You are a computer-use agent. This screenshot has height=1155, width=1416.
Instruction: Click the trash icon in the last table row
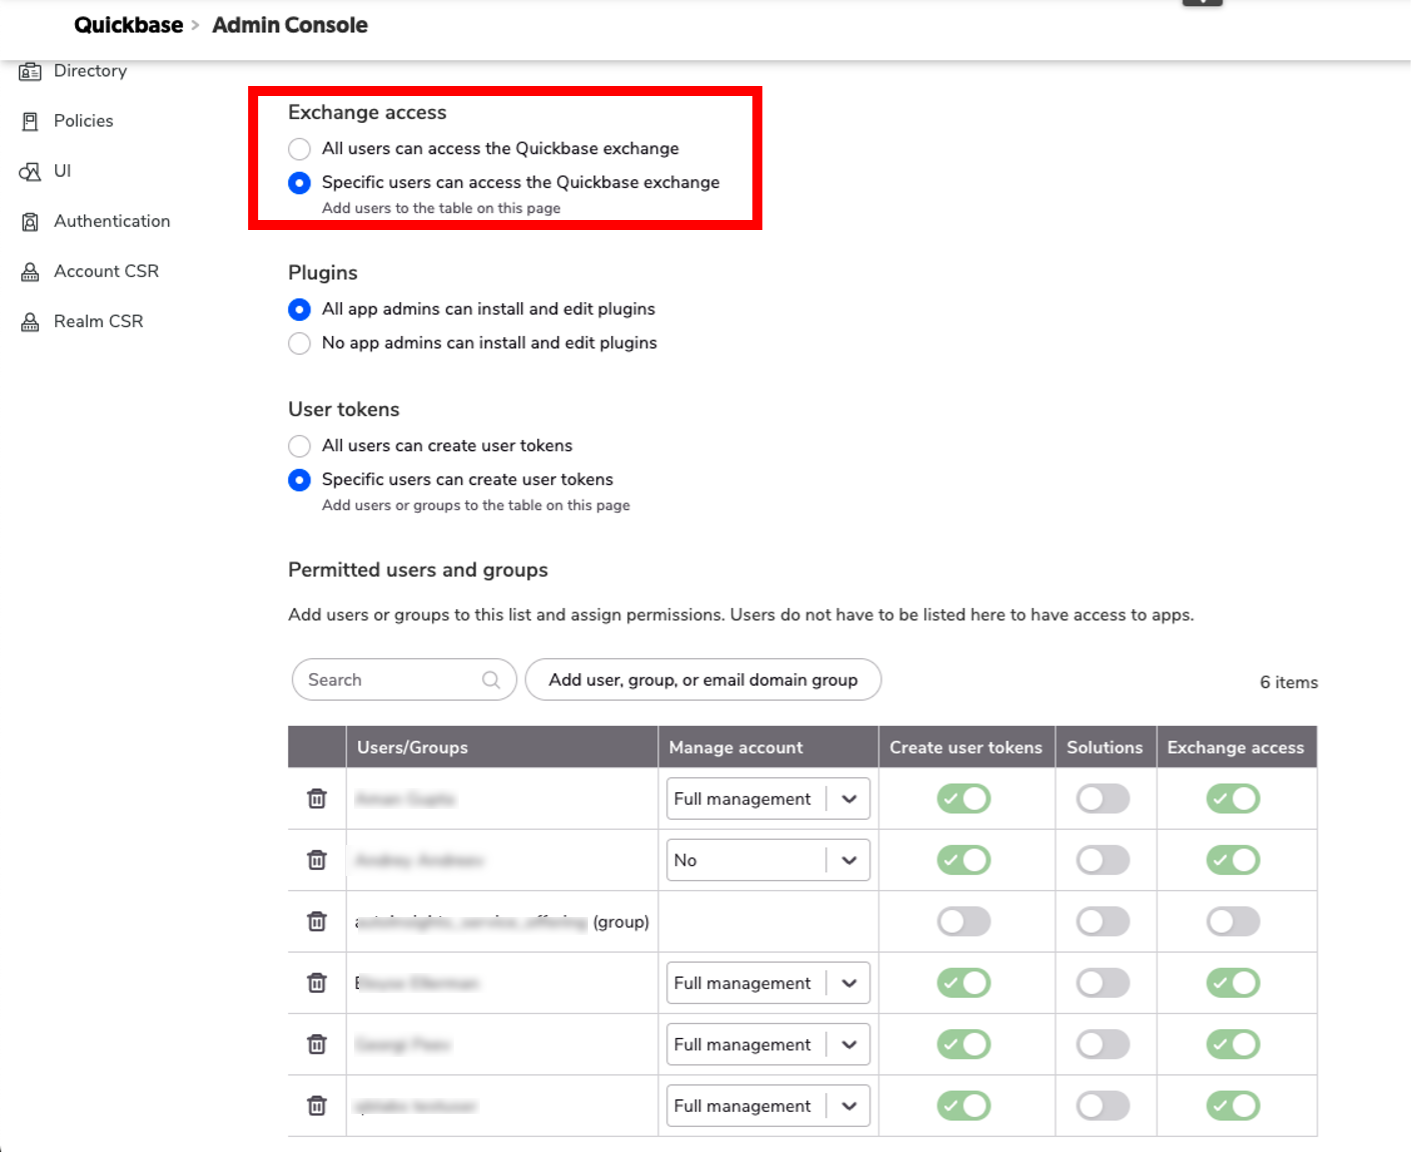coord(317,1106)
